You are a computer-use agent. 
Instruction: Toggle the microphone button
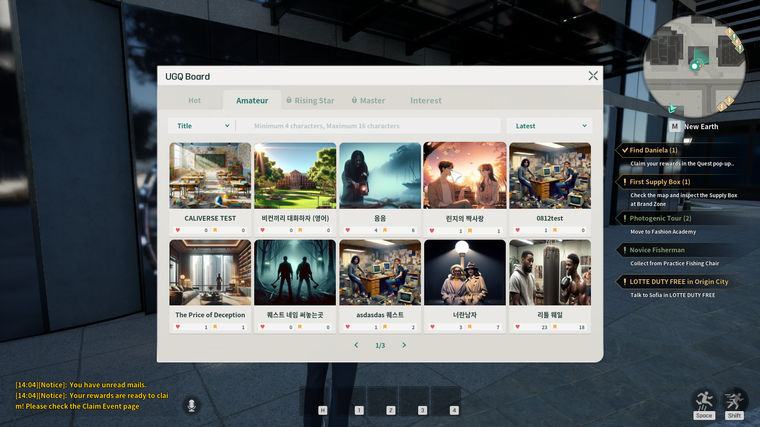(190, 405)
